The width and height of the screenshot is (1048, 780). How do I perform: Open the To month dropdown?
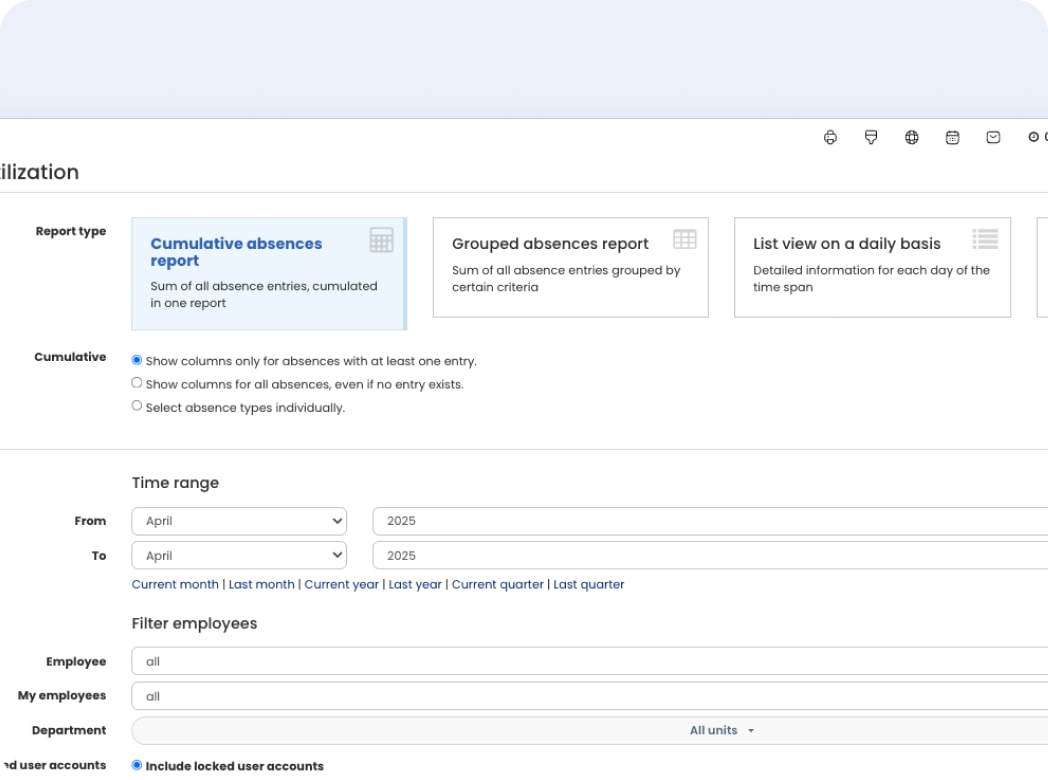(239, 555)
